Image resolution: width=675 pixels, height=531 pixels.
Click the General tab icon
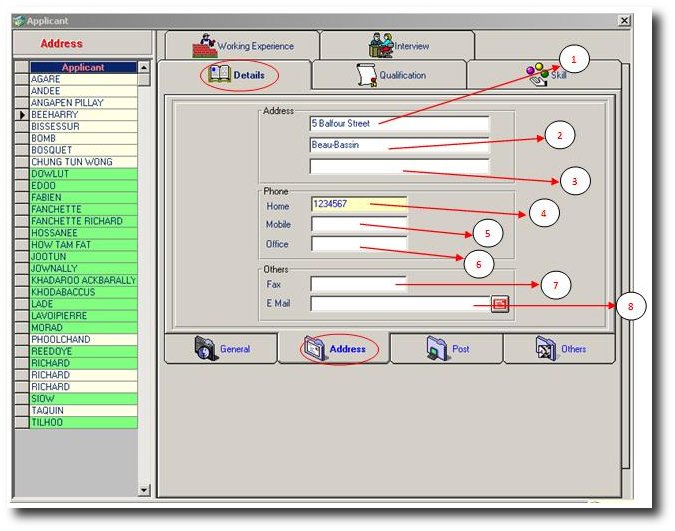(x=205, y=349)
